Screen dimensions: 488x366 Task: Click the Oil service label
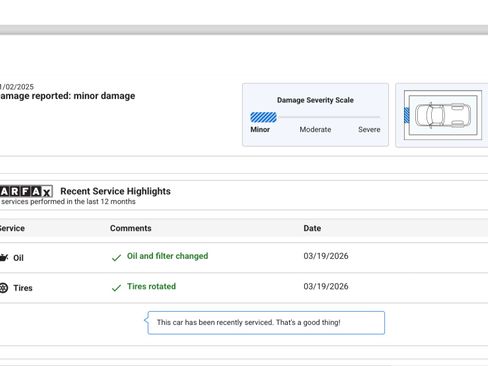coord(18,258)
